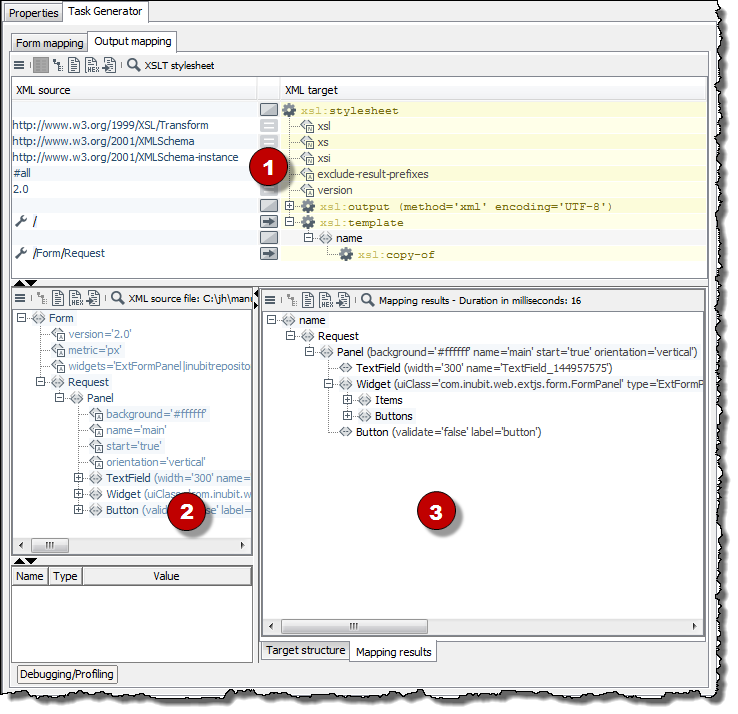Viewport: 738px width, 714px height.
Task: Open the Properties tab
Action: pos(34,13)
